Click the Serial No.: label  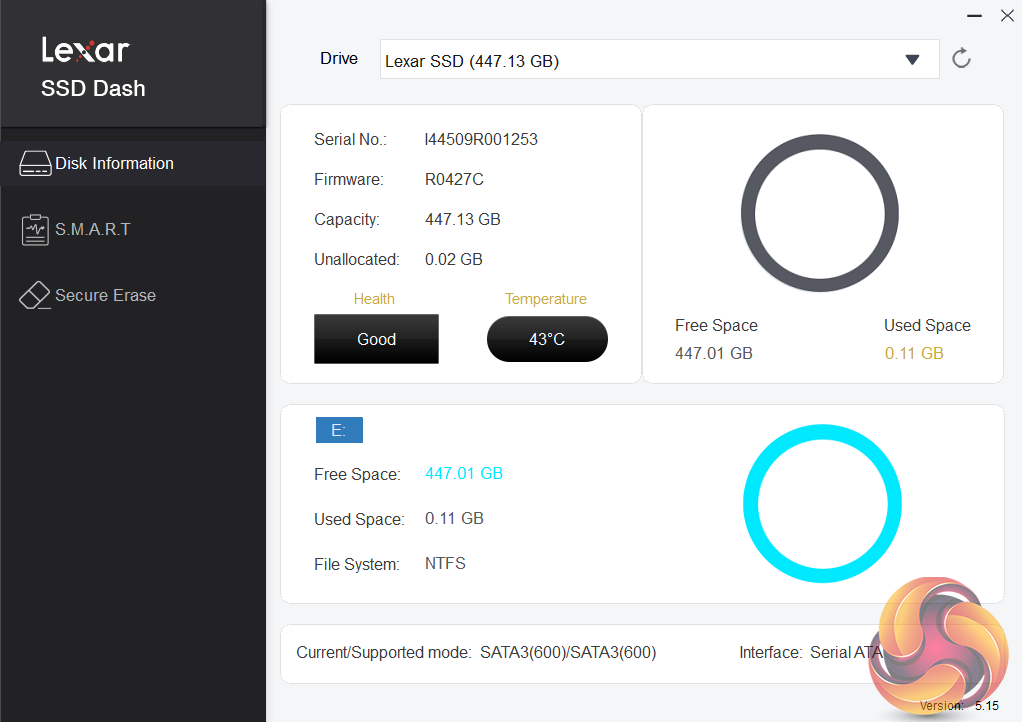350,139
